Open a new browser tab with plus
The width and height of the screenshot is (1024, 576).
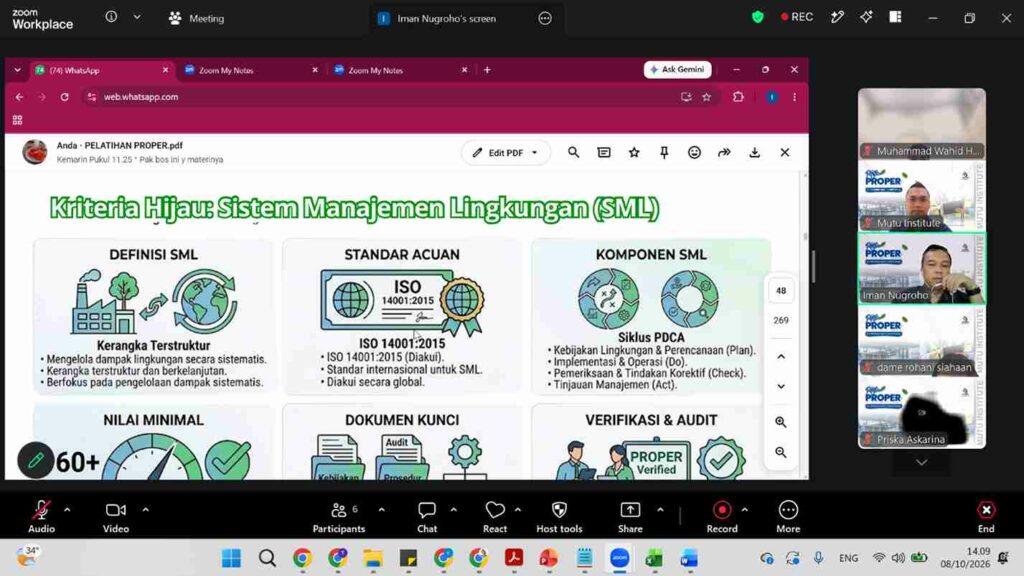tap(487, 70)
